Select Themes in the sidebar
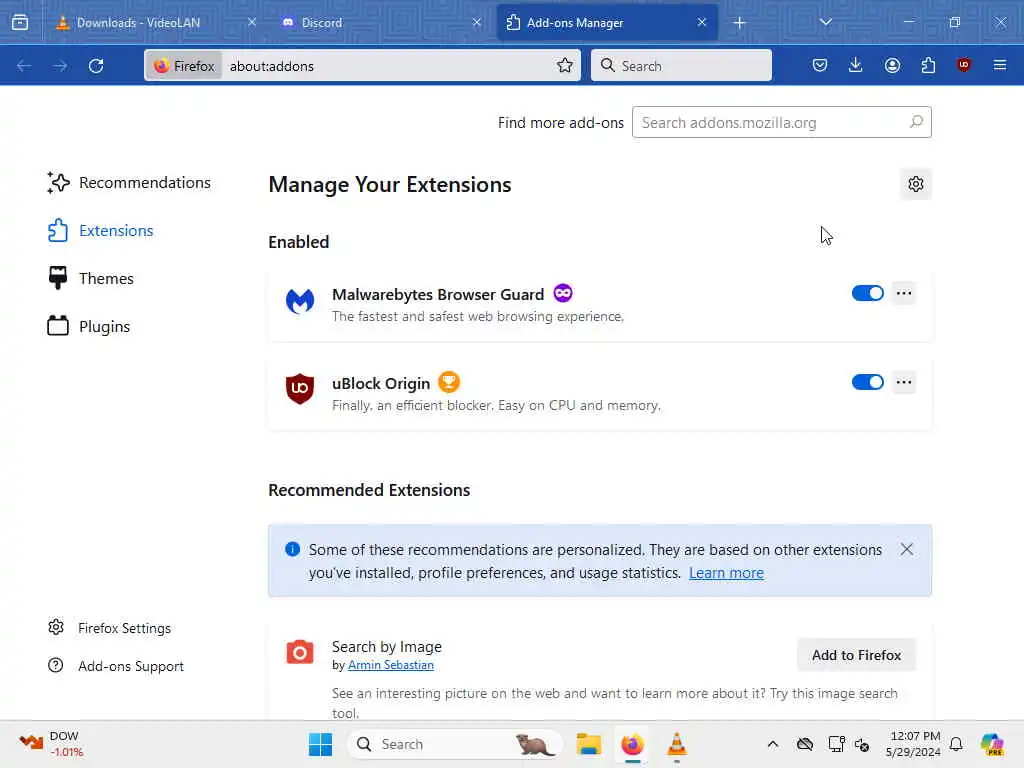This screenshot has width=1024, height=768. 91,278
